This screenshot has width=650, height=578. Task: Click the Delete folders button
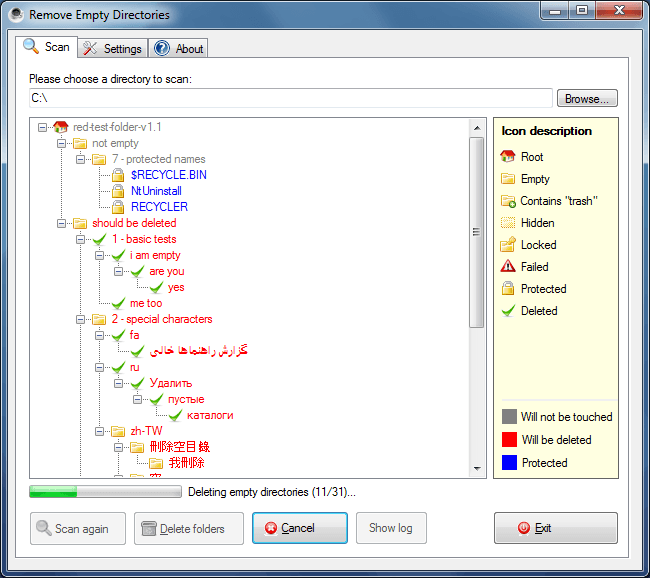click(189, 528)
